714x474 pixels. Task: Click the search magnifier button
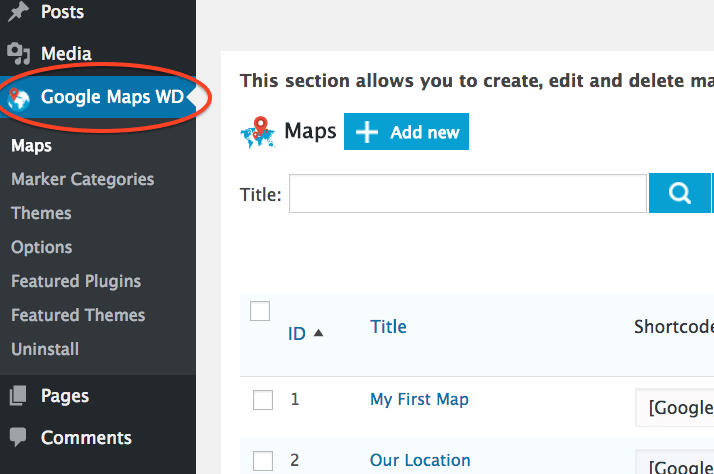click(679, 193)
